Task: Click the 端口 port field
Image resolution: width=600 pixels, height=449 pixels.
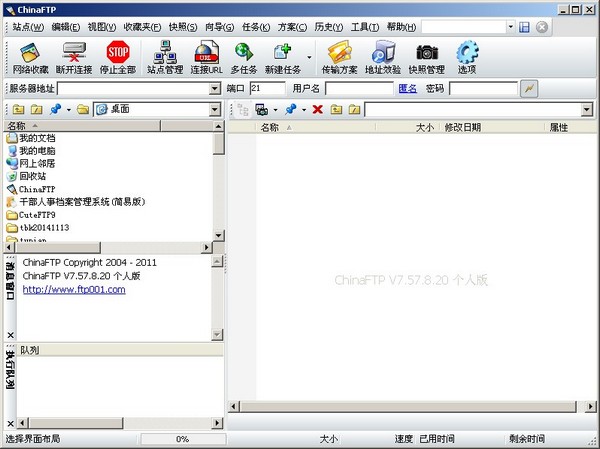Action: [x=267, y=88]
